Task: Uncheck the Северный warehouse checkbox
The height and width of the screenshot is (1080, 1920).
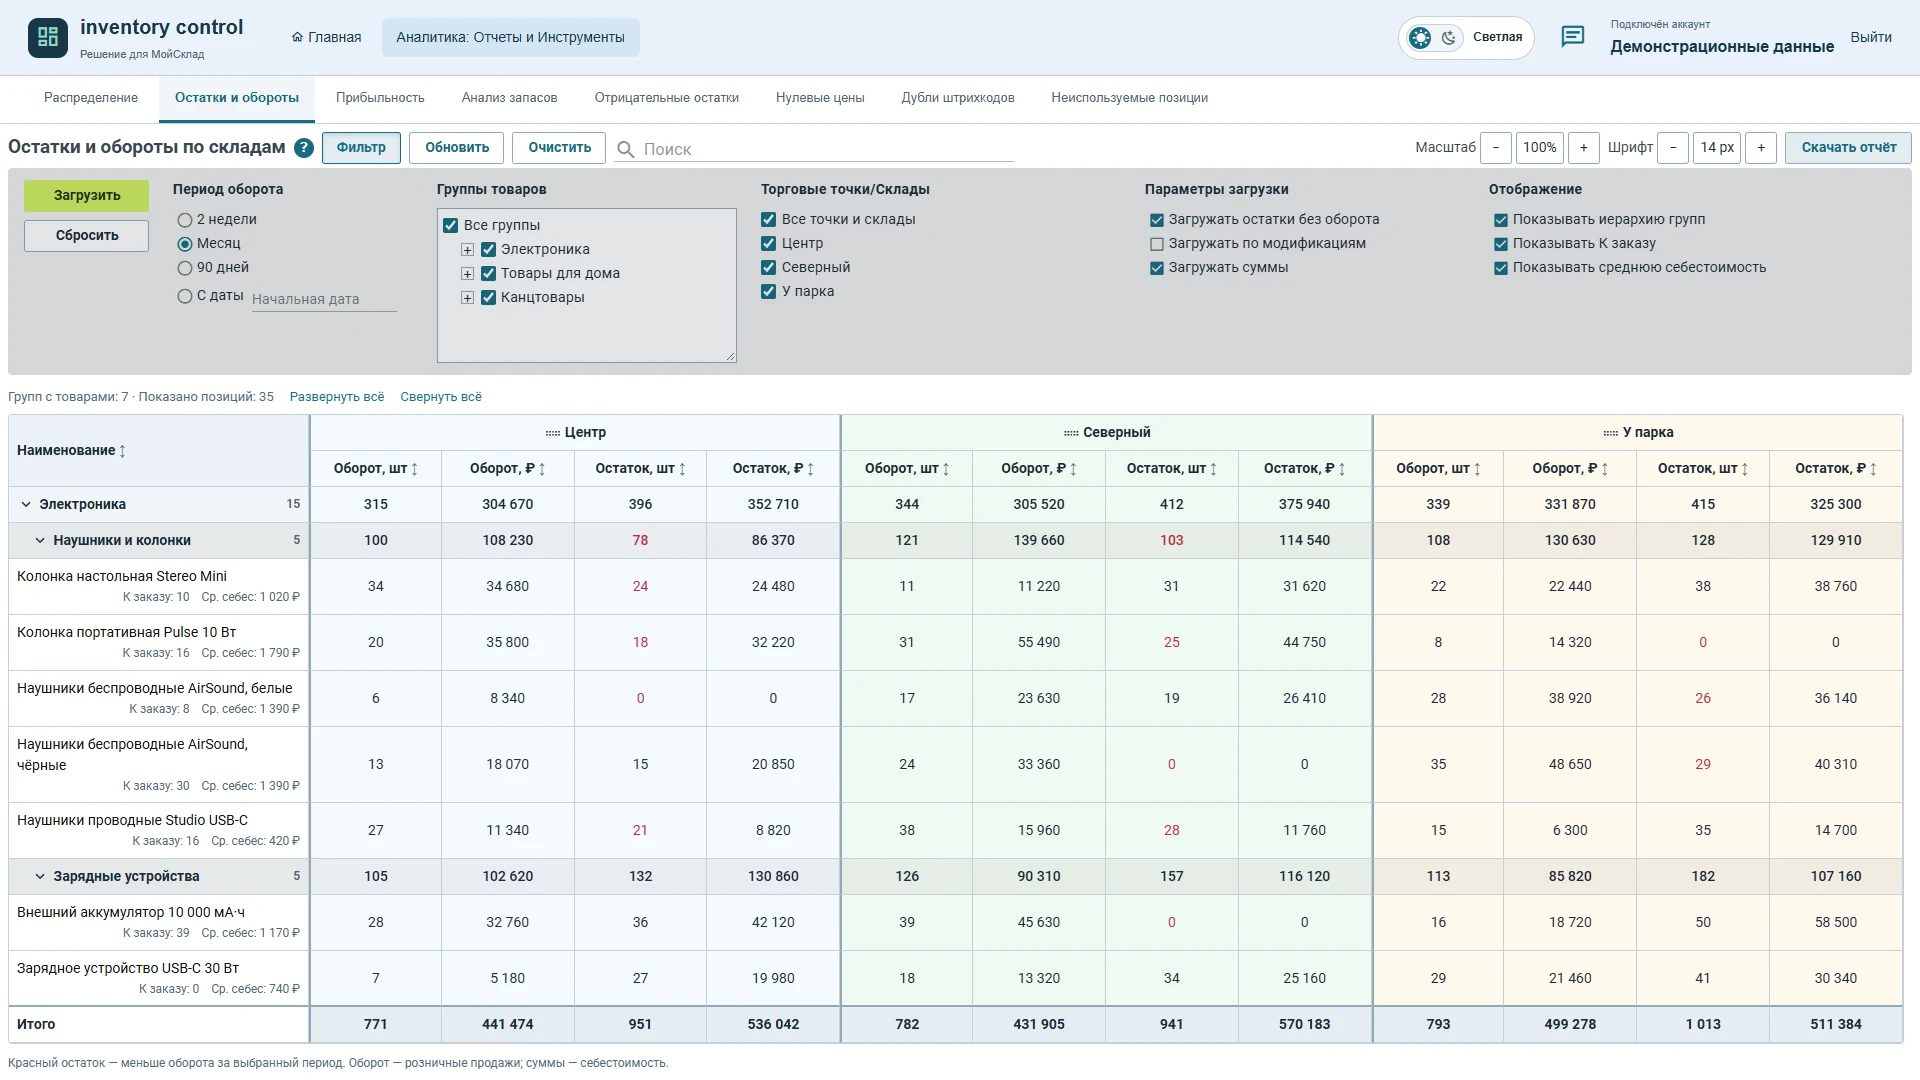Action: click(x=769, y=268)
